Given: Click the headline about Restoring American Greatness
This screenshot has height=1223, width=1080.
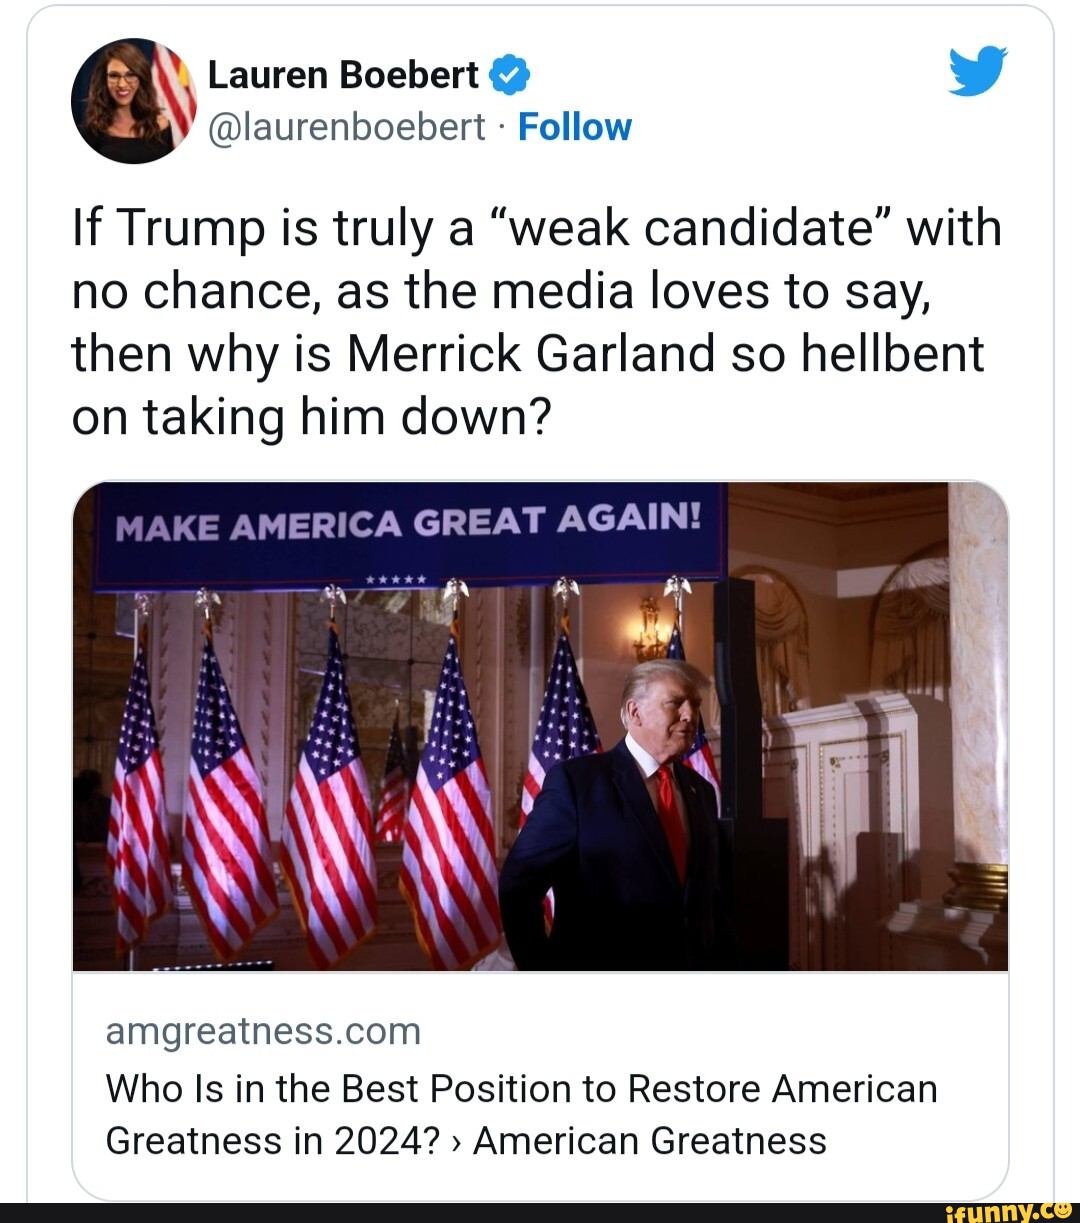Looking at the screenshot, I should coord(520,1112).
